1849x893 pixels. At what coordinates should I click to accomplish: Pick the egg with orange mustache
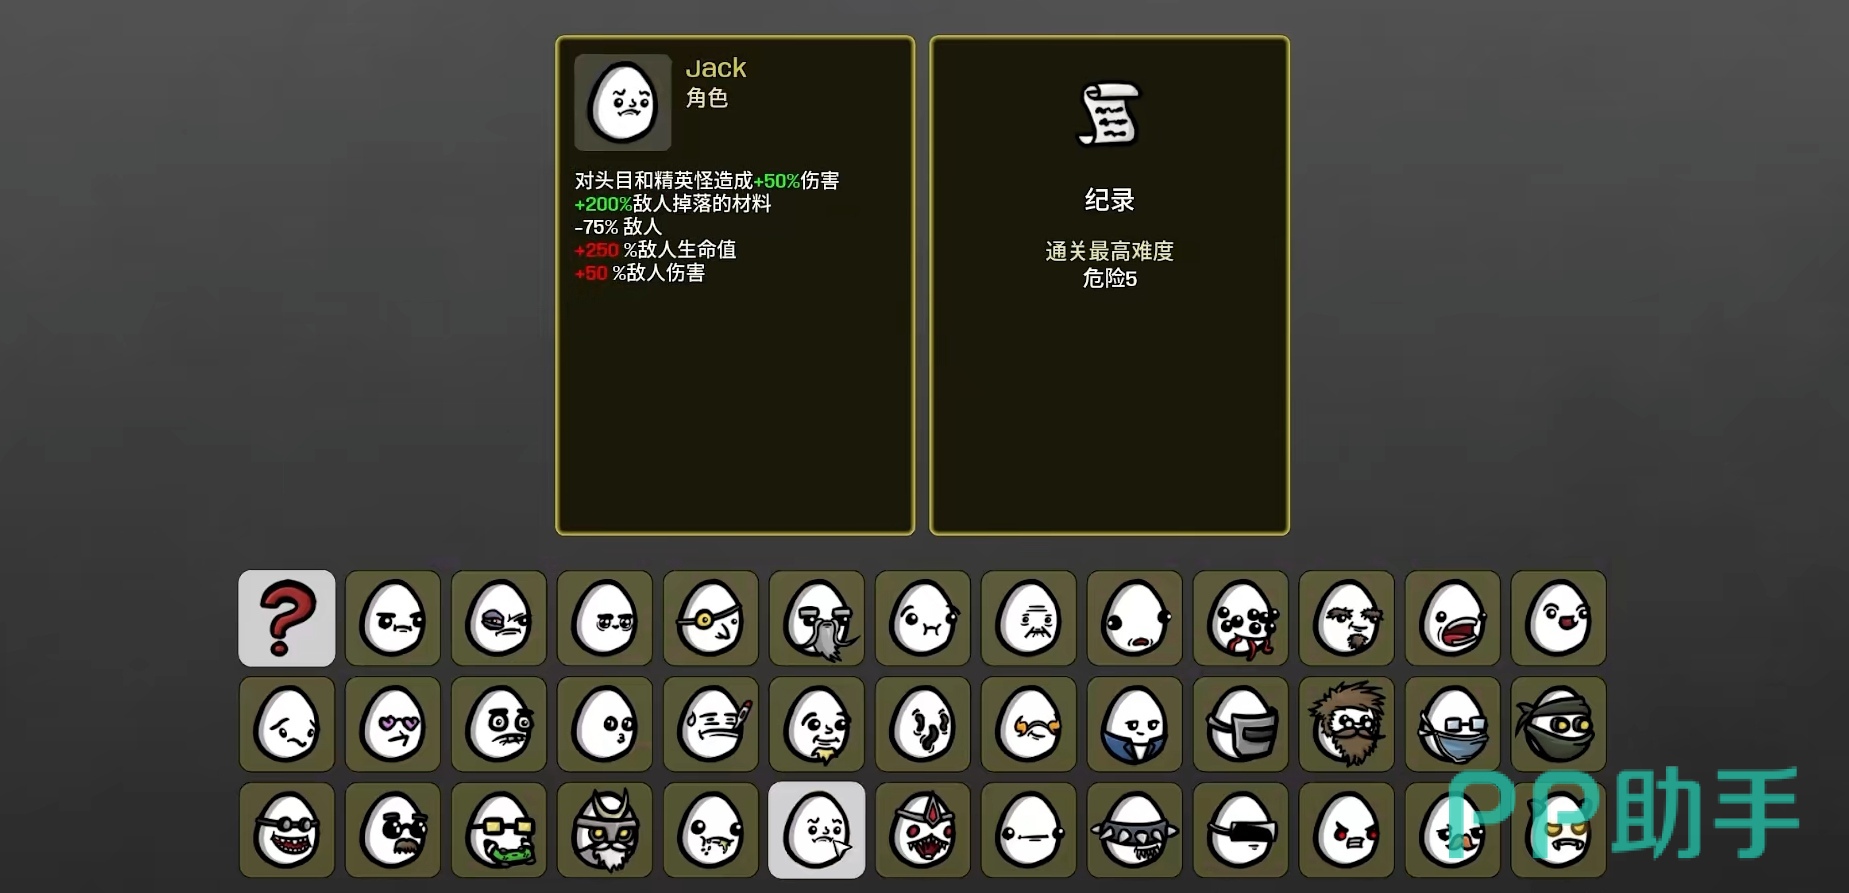[x=1029, y=724]
